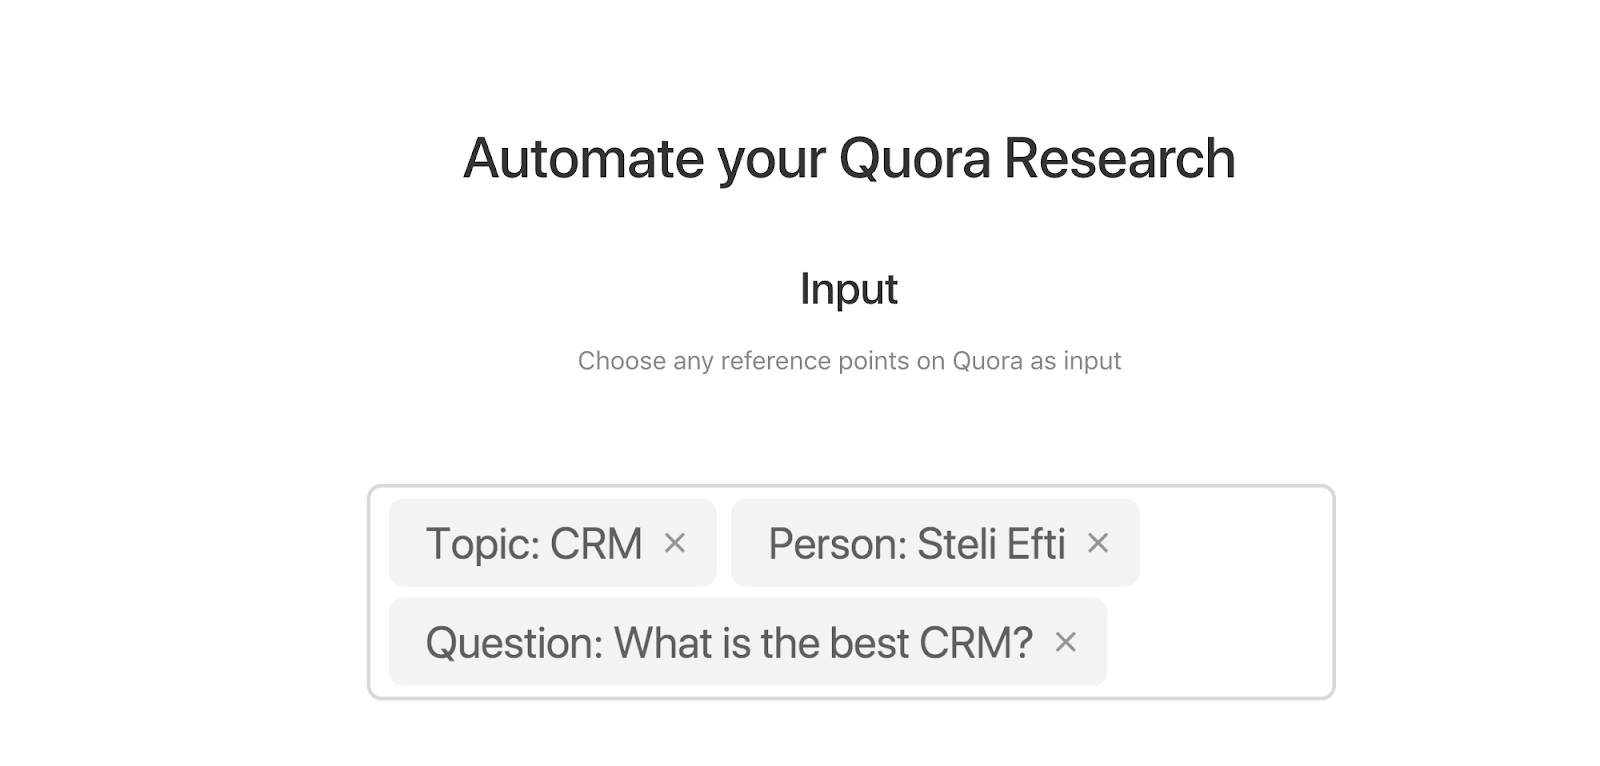Focus the input field right of Steli Efti tag
Screen dimensions: 1600x766
coord(1235,543)
